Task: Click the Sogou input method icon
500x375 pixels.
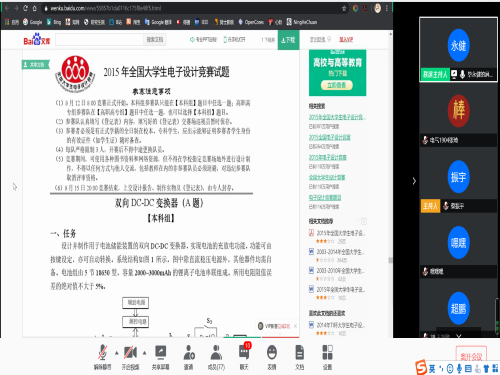Action: pos(421,367)
